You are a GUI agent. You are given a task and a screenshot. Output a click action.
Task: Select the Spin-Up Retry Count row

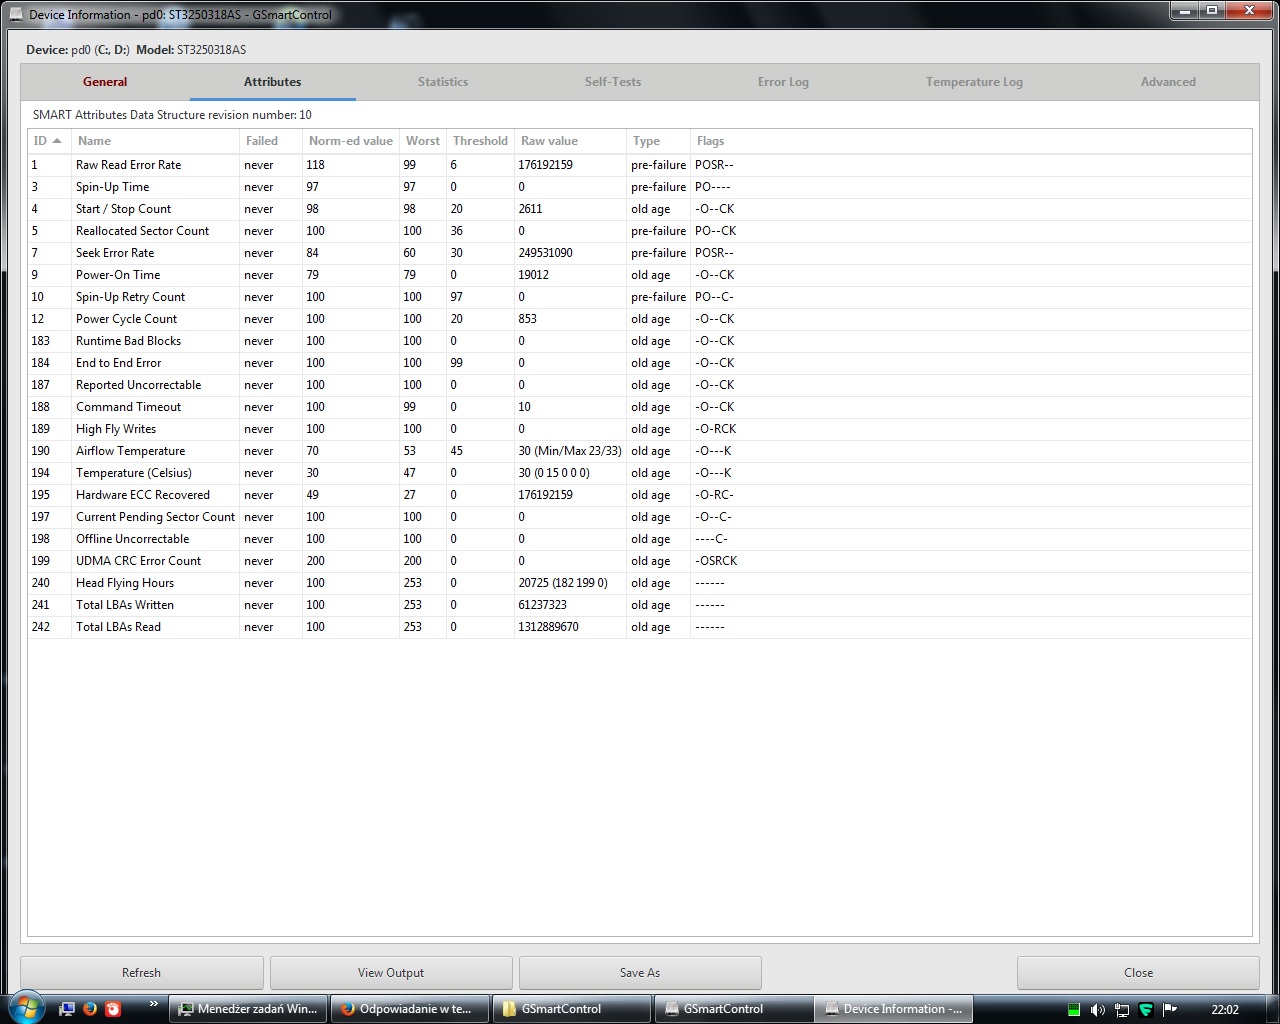point(640,297)
